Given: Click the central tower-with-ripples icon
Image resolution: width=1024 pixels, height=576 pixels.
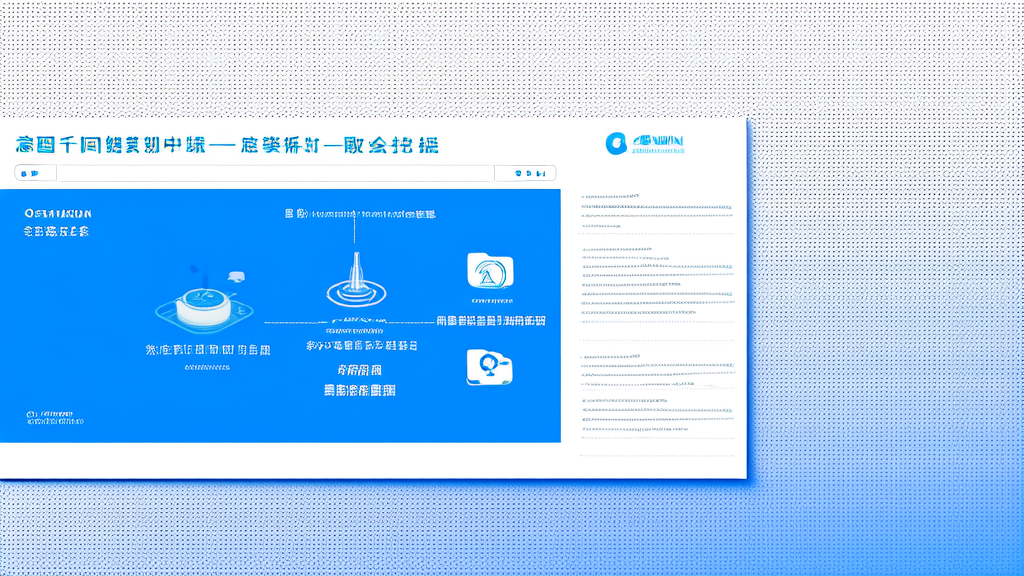Looking at the screenshot, I should pyautogui.click(x=356, y=281).
